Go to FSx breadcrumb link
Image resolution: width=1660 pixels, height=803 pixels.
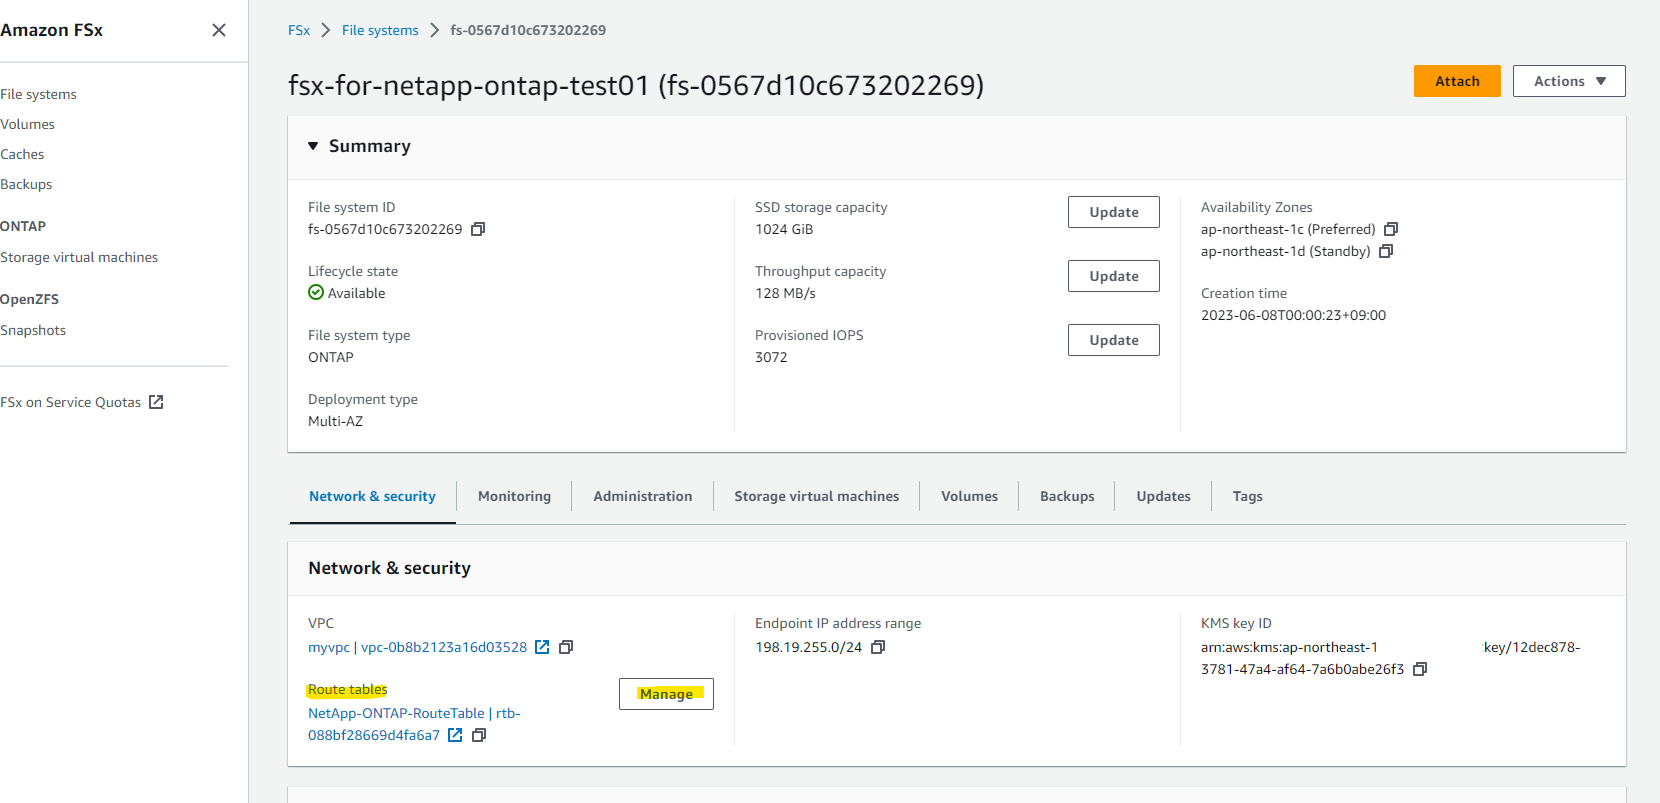pos(299,30)
